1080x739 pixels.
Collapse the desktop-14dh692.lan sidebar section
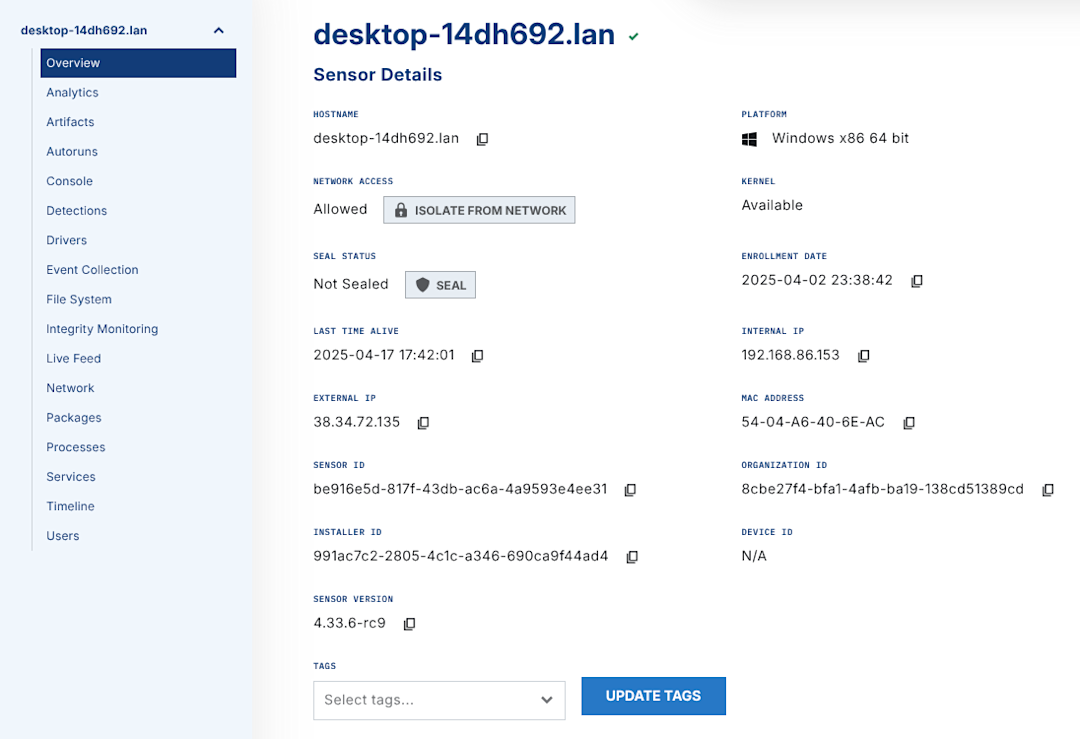coord(218,30)
